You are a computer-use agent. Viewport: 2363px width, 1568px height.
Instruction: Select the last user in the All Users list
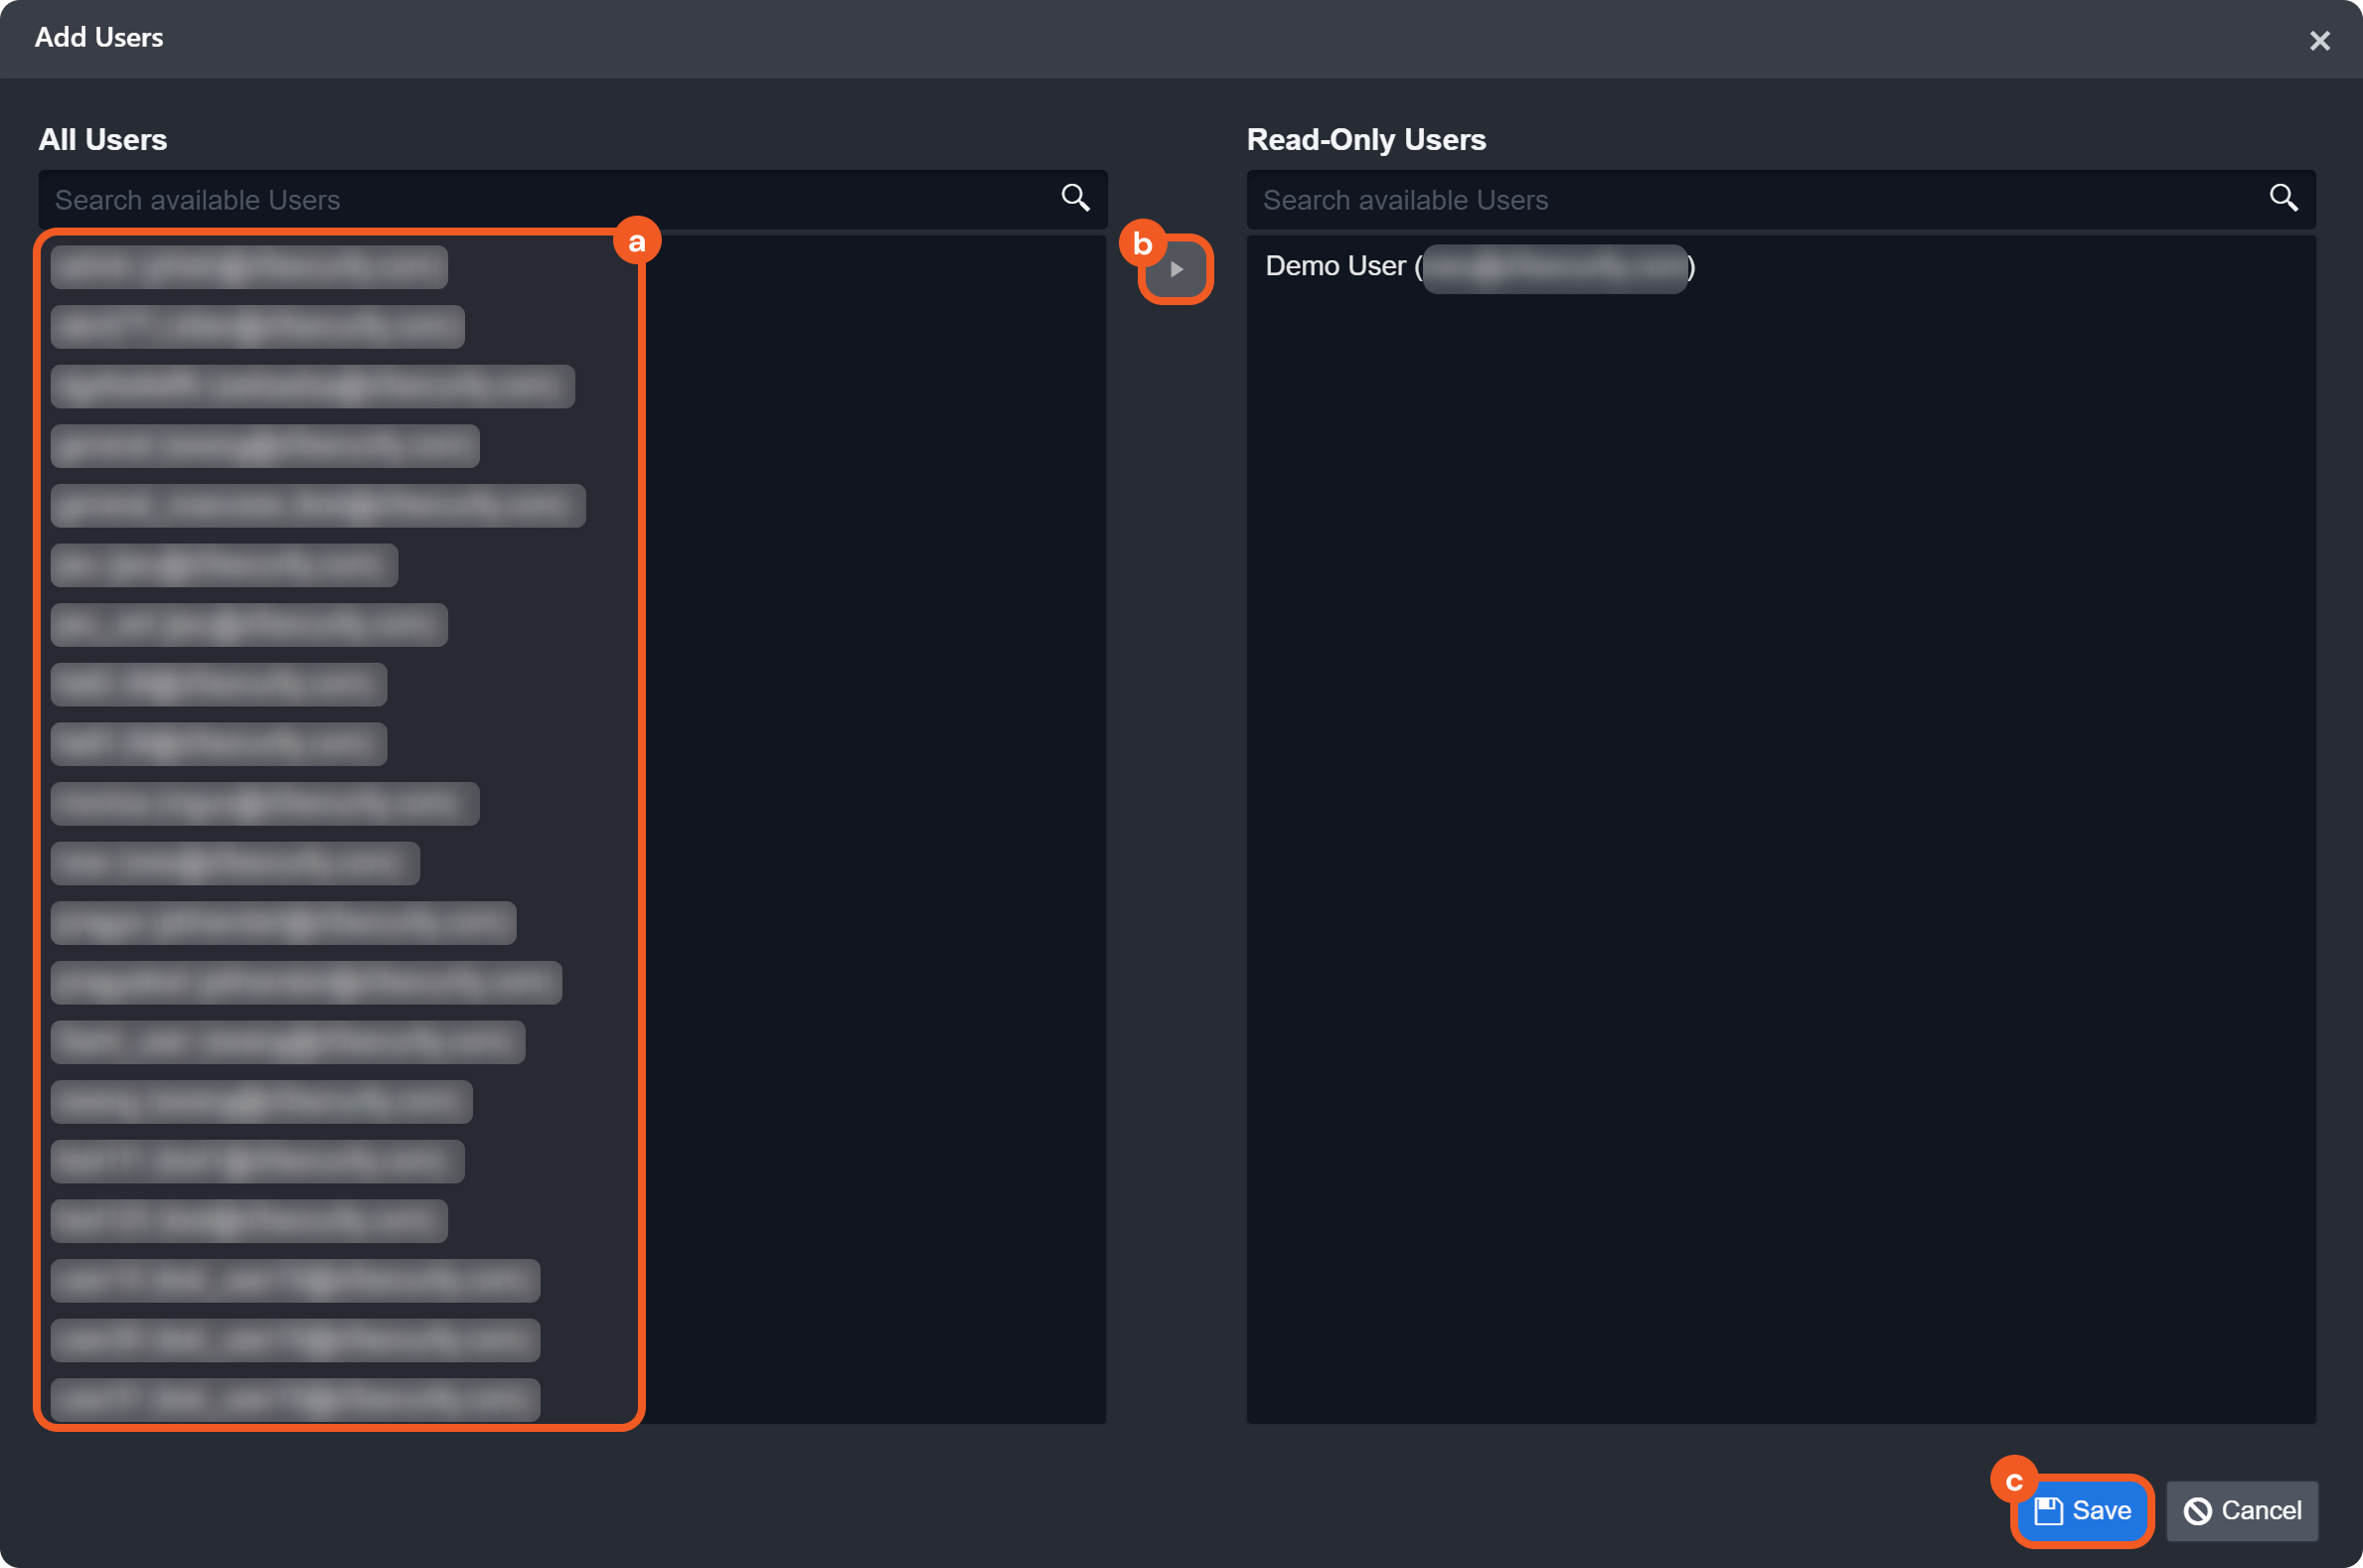click(x=295, y=1399)
